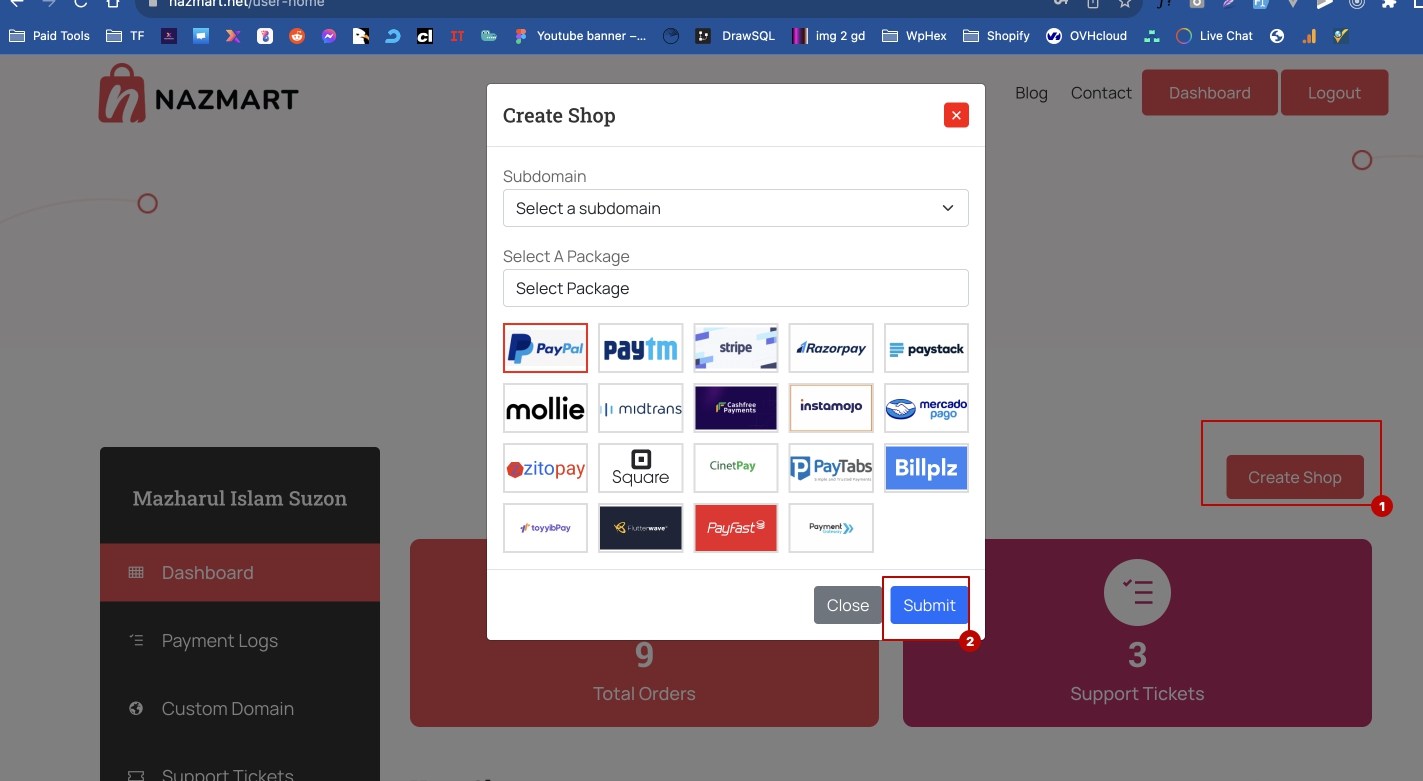The image size is (1423, 781).
Task: Click the Create Shop page button
Action: pos(1294,477)
